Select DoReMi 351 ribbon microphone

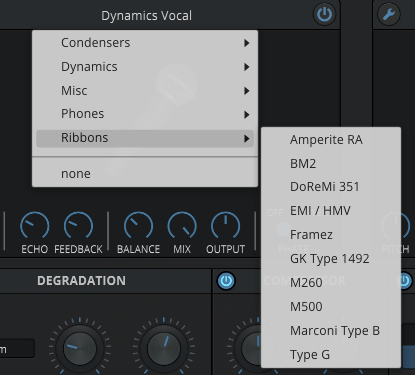[331, 187]
